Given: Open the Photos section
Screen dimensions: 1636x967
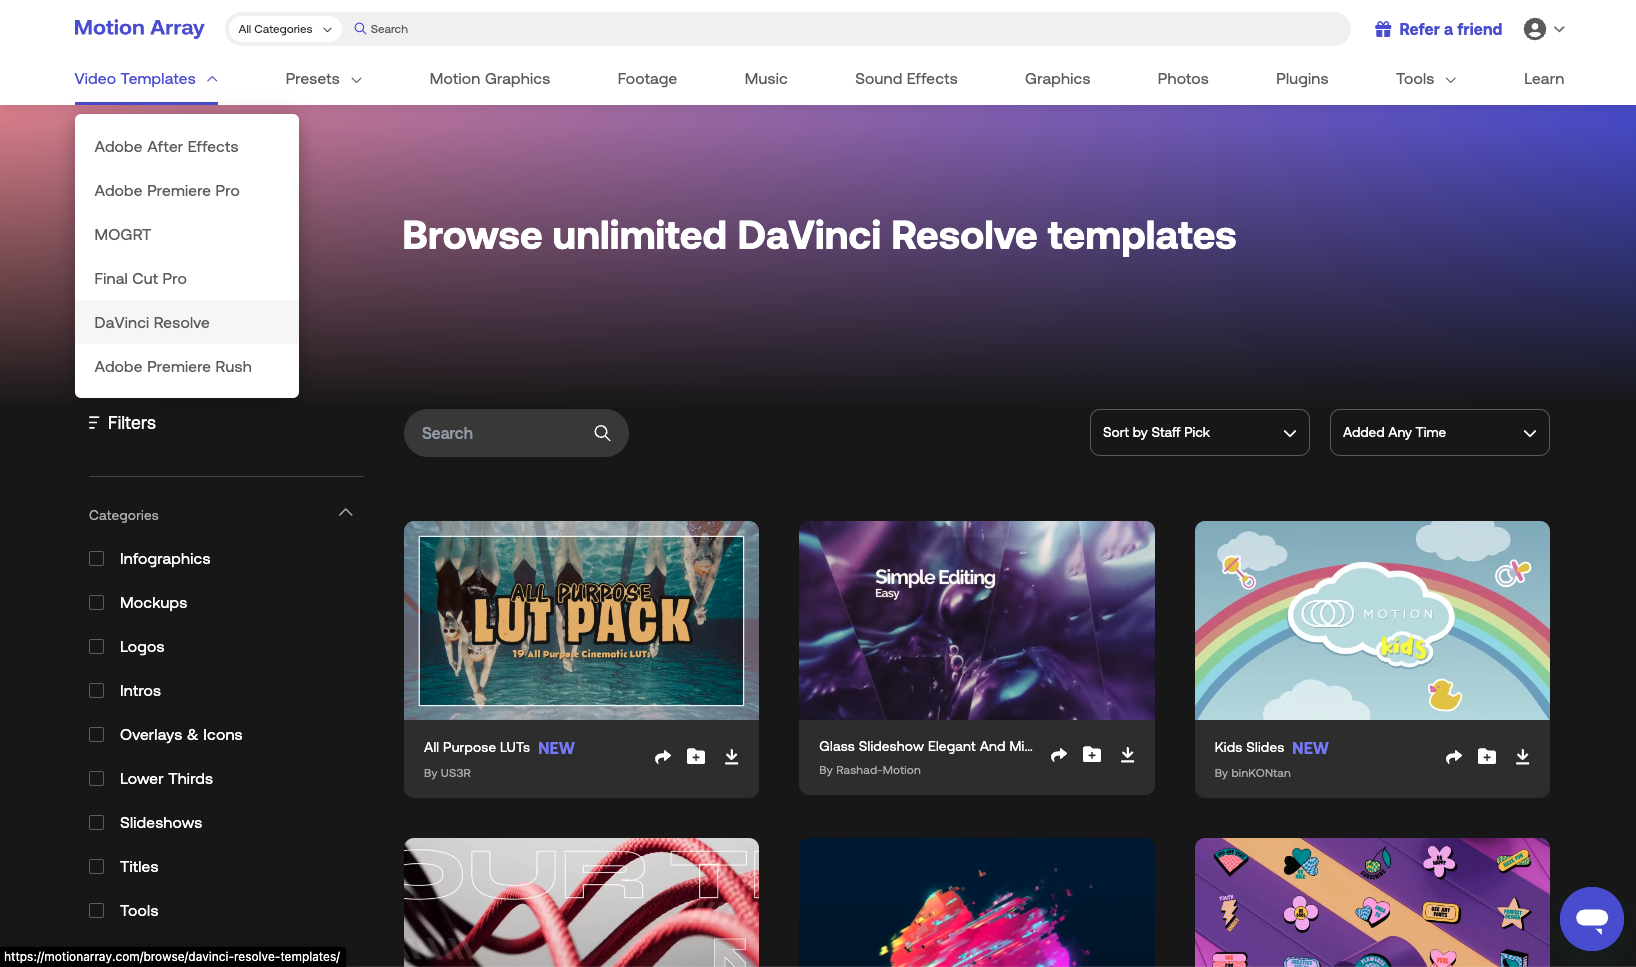Looking at the screenshot, I should tap(1183, 79).
